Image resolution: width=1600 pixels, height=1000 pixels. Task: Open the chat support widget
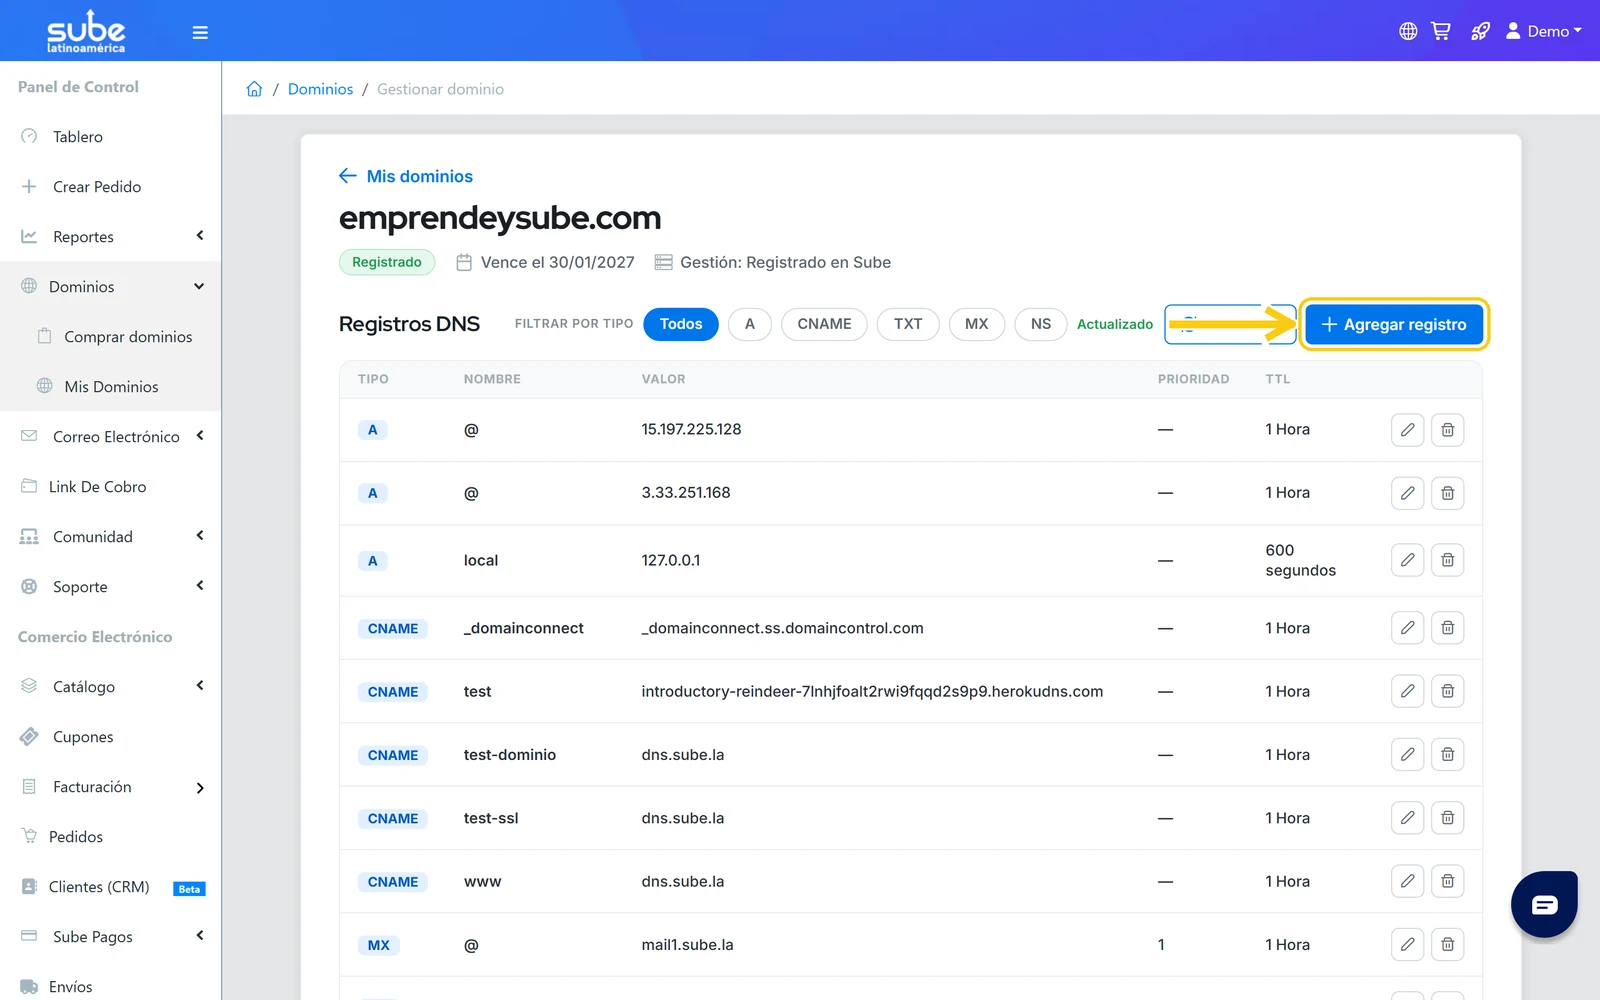pyautogui.click(x=1544, y=904)
